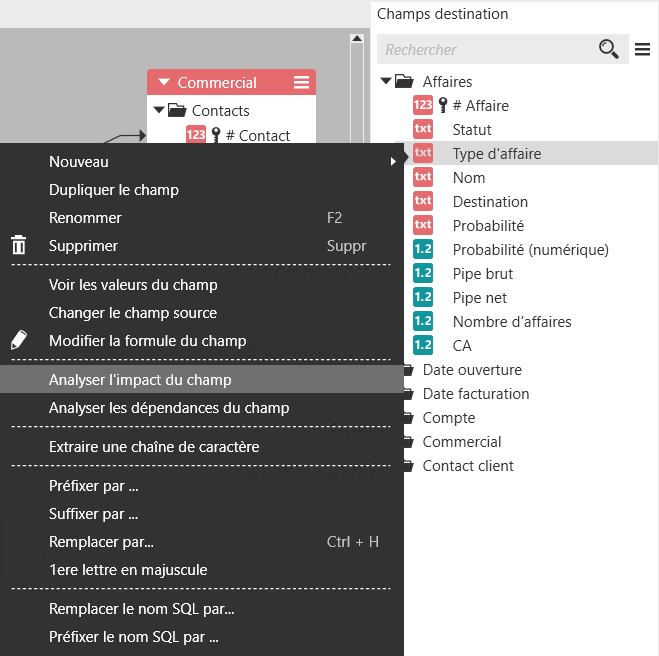Collapse the Contacts folder node

(158, 110)
